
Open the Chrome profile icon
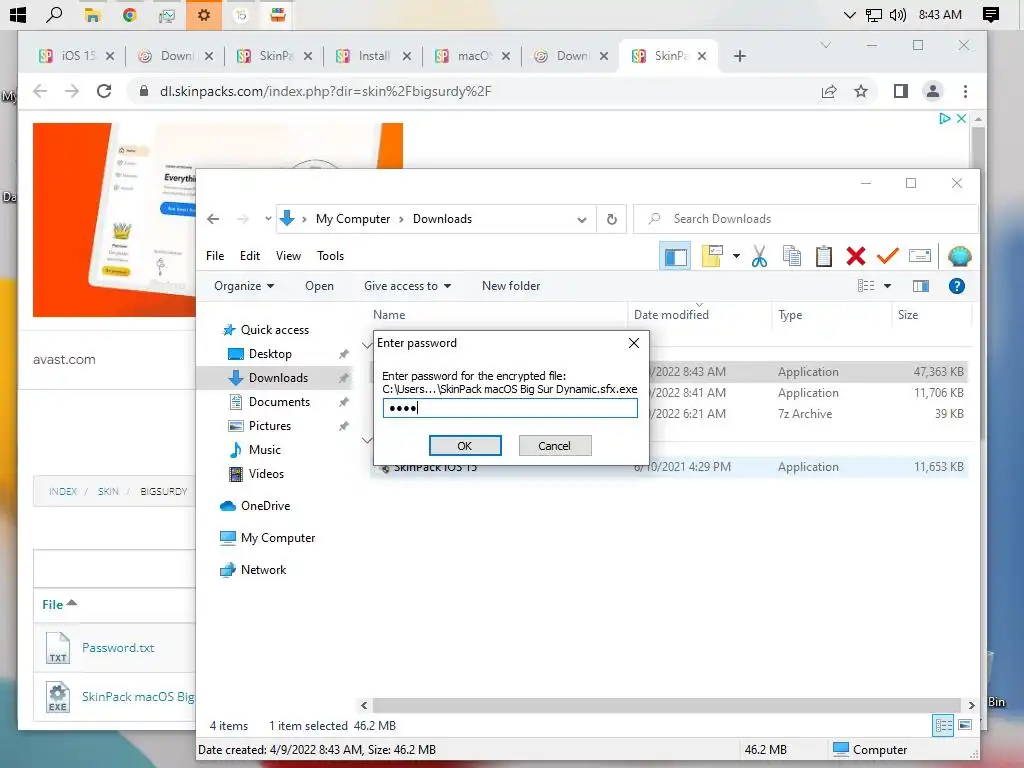(933, 91)
